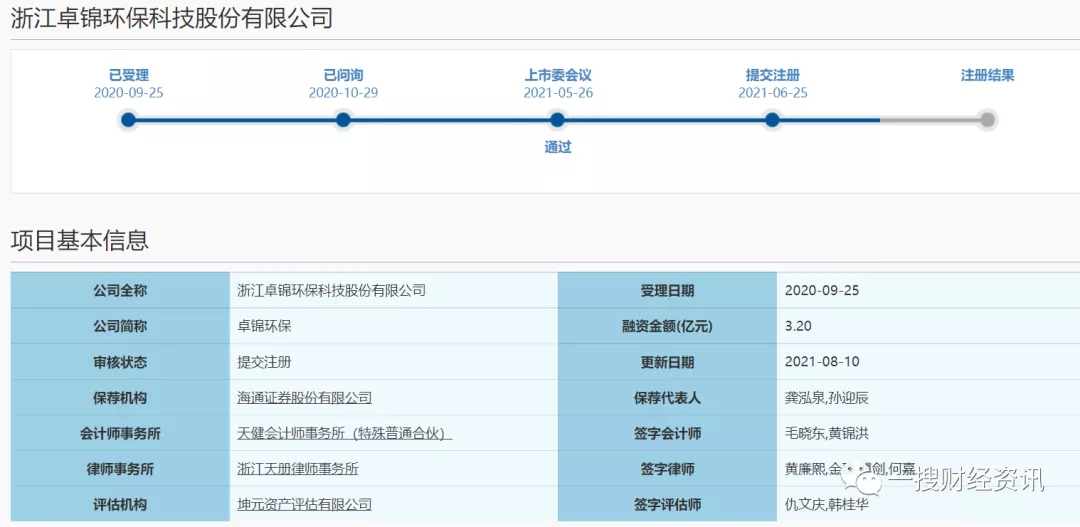This screenshot has height=527, width=1080.
Task: Click the 上市委会议 timeline dot
Action: coord(558,120)
